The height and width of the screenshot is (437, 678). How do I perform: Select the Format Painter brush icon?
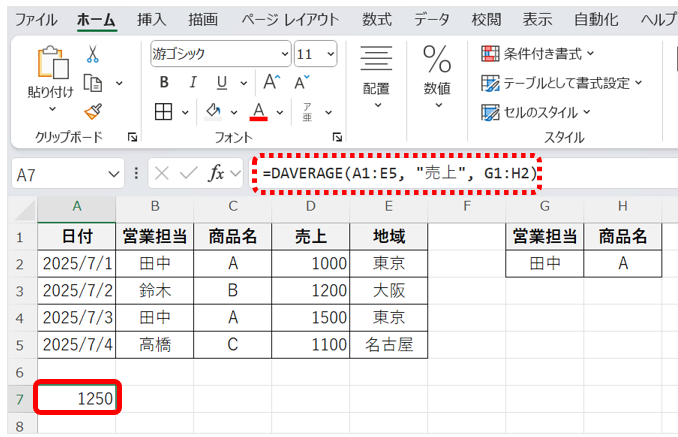93,111
